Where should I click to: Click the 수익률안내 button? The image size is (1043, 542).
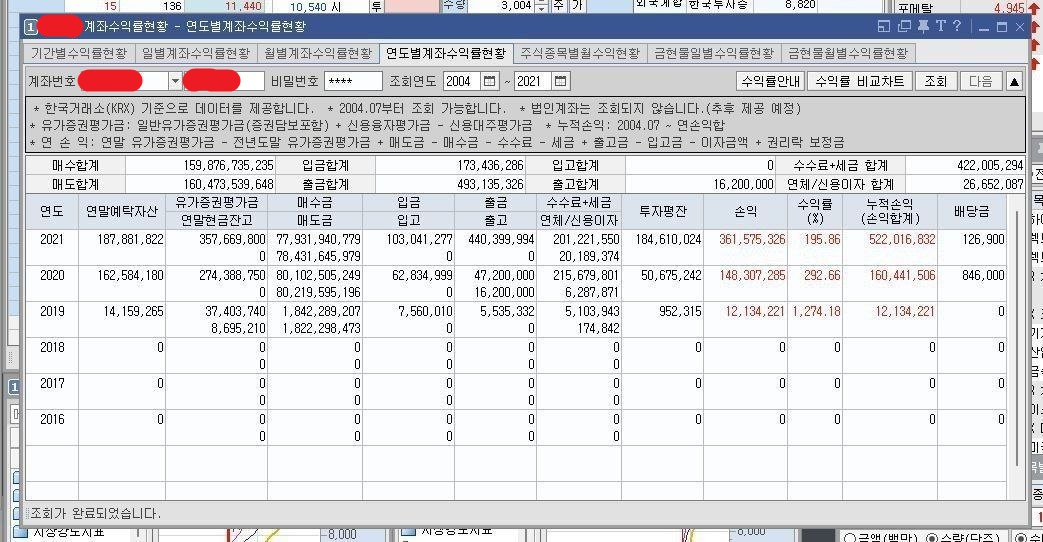(771, 81)
